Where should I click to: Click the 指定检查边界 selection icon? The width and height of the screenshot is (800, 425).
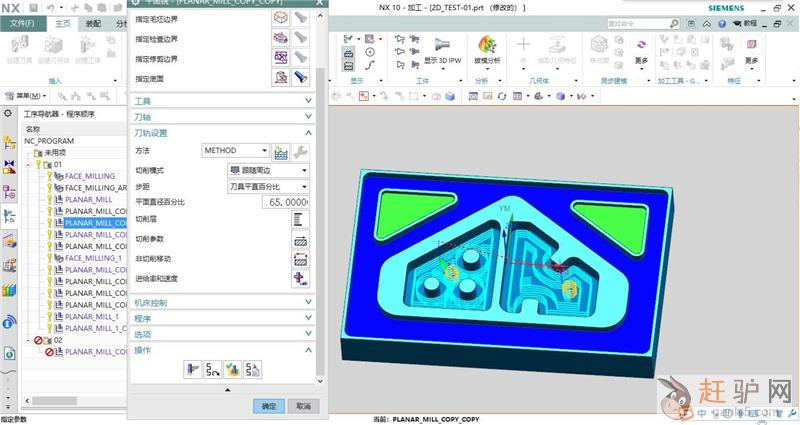pyautogui.click(x=281, y=37)
